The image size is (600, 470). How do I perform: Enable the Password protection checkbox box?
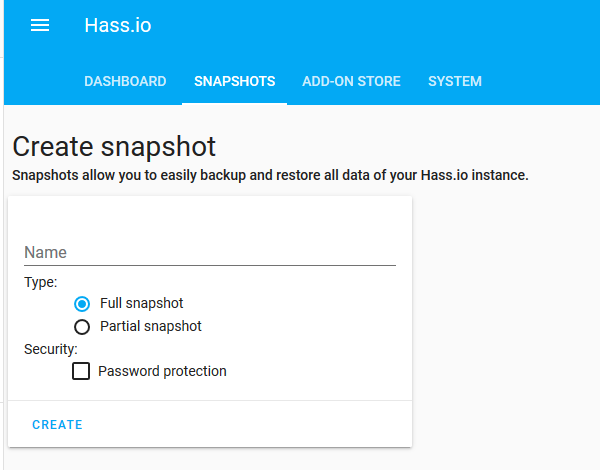81,371
